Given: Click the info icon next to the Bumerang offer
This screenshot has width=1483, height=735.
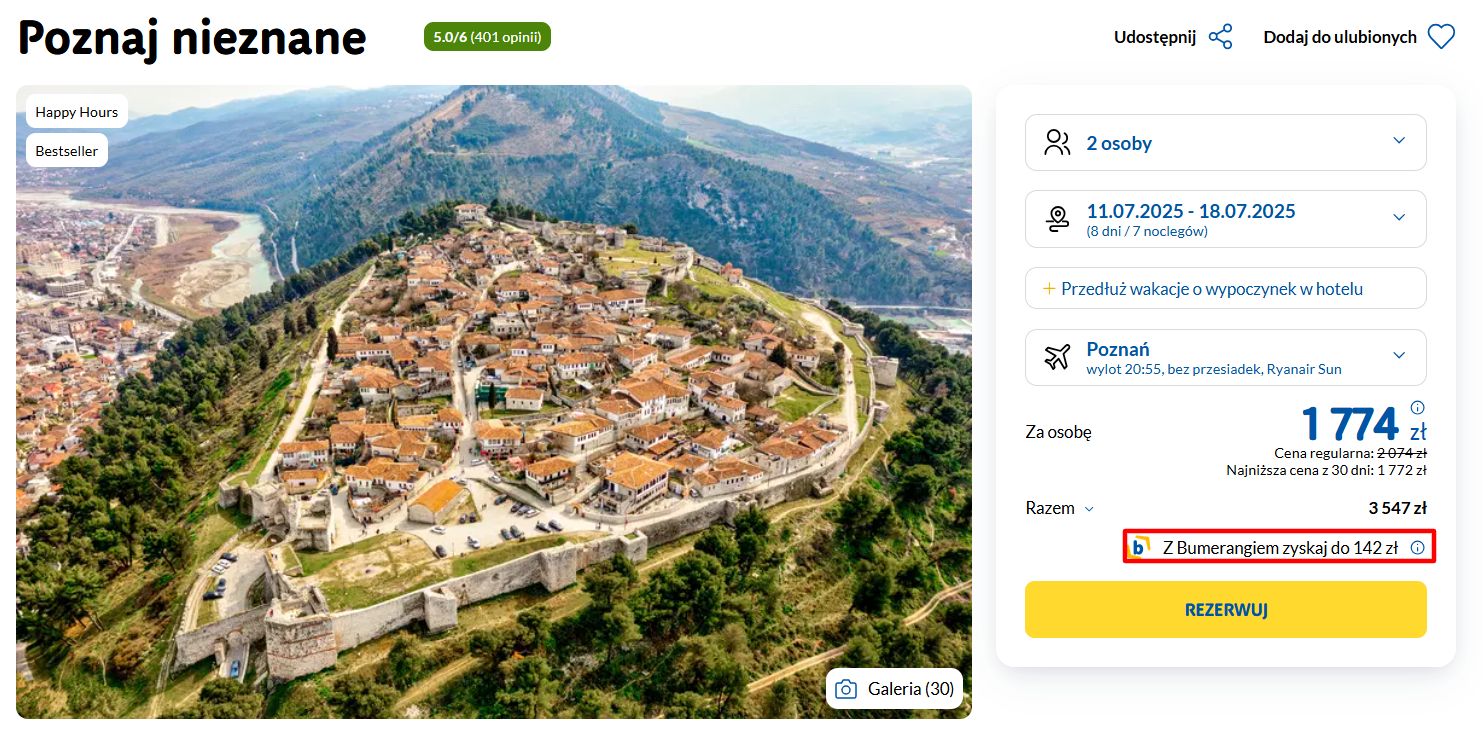Looking at the screenshot, I should click(1417, 547).
